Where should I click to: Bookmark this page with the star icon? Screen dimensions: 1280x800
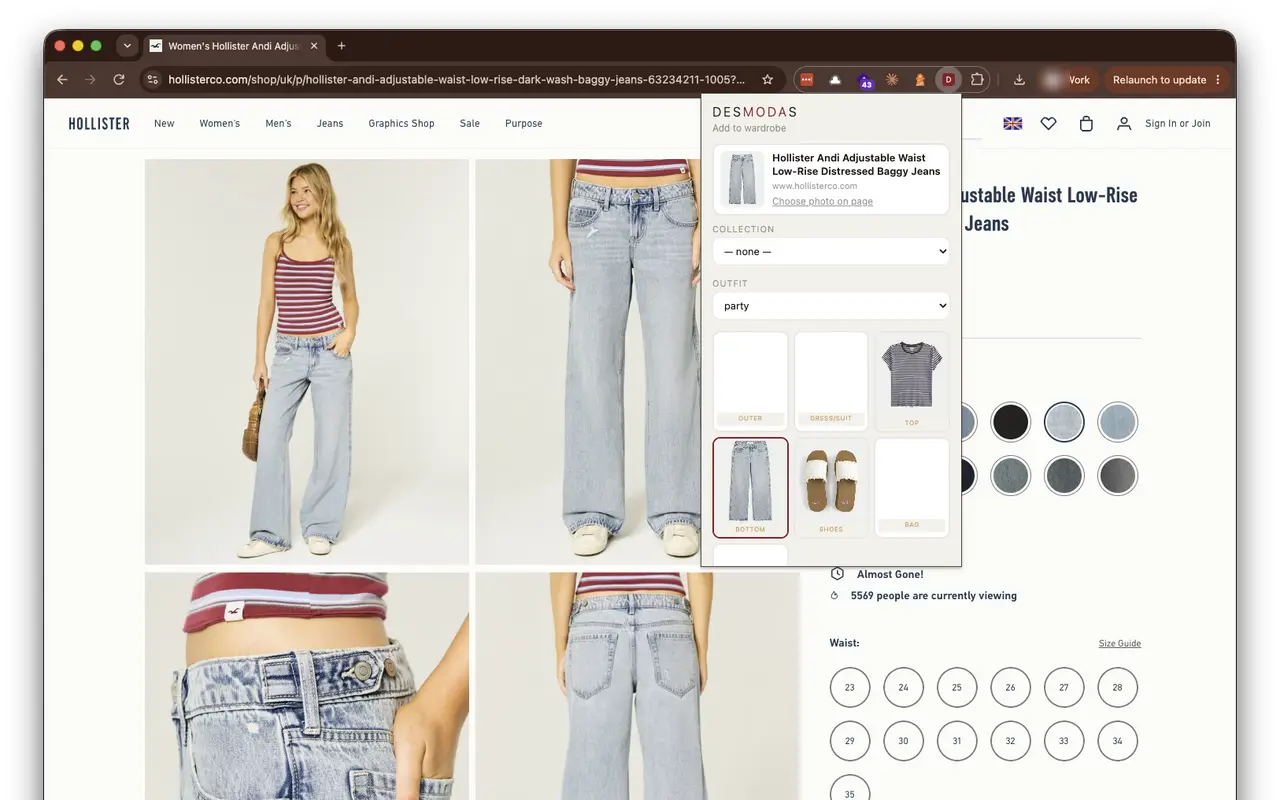(x=767, y=80)
